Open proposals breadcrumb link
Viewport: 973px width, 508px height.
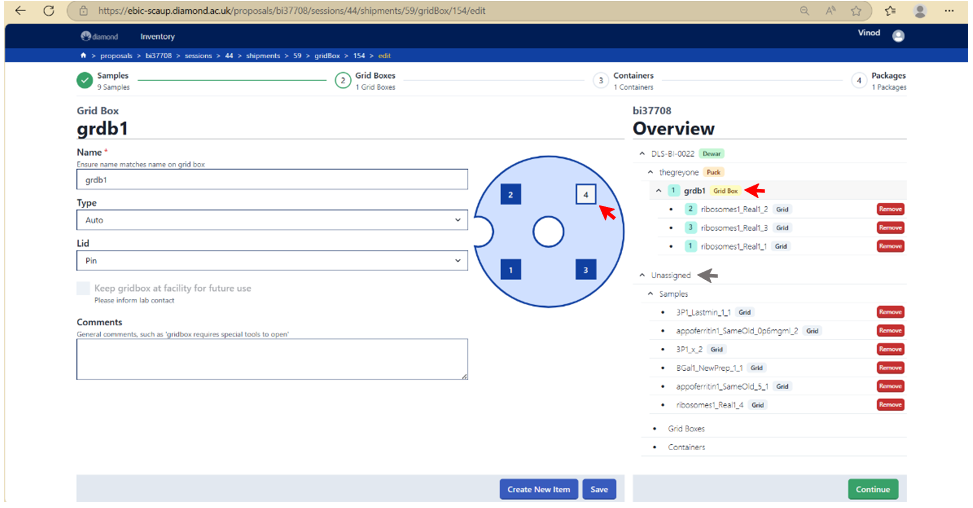116,56
